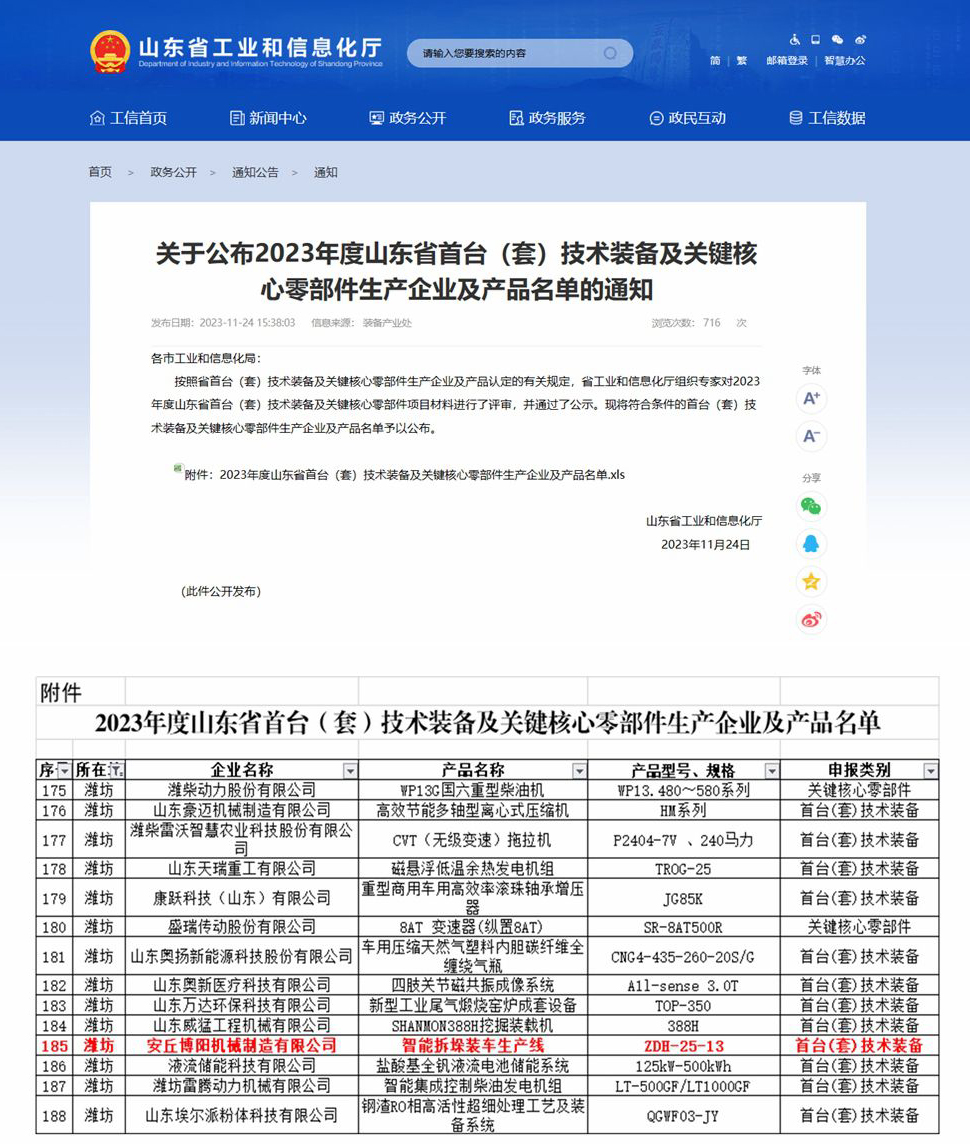Open the filter dropdown on 申报类别 column

pos(930,770)
